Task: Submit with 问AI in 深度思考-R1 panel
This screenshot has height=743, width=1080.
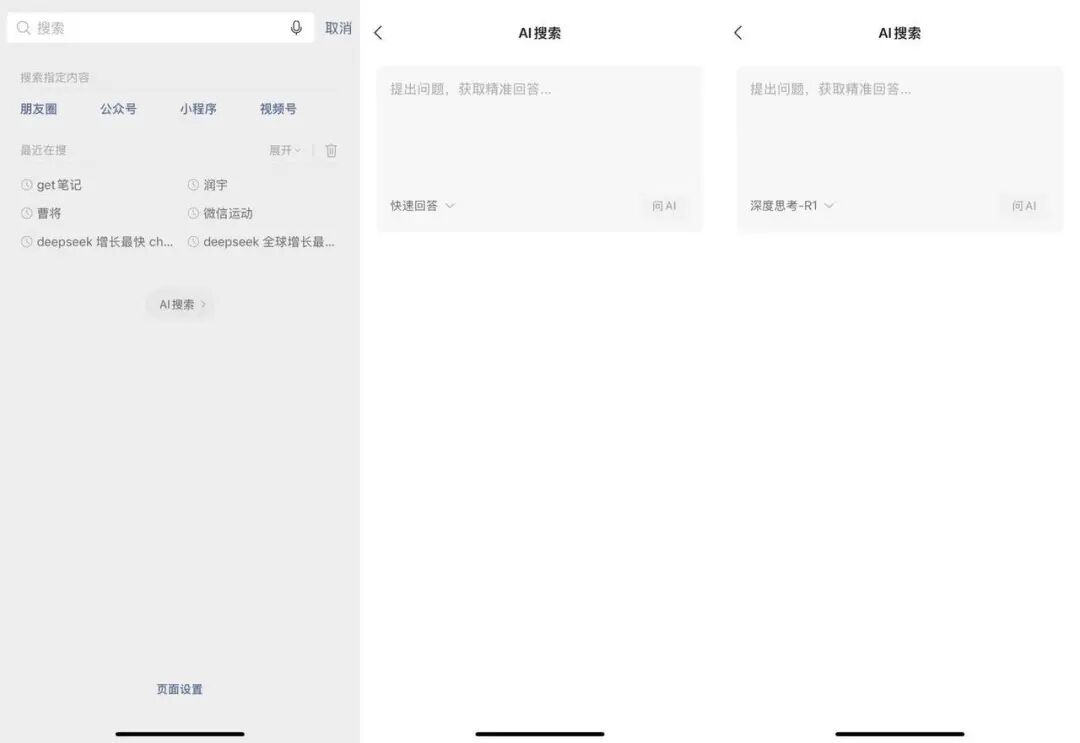Action: [1024, 206]
